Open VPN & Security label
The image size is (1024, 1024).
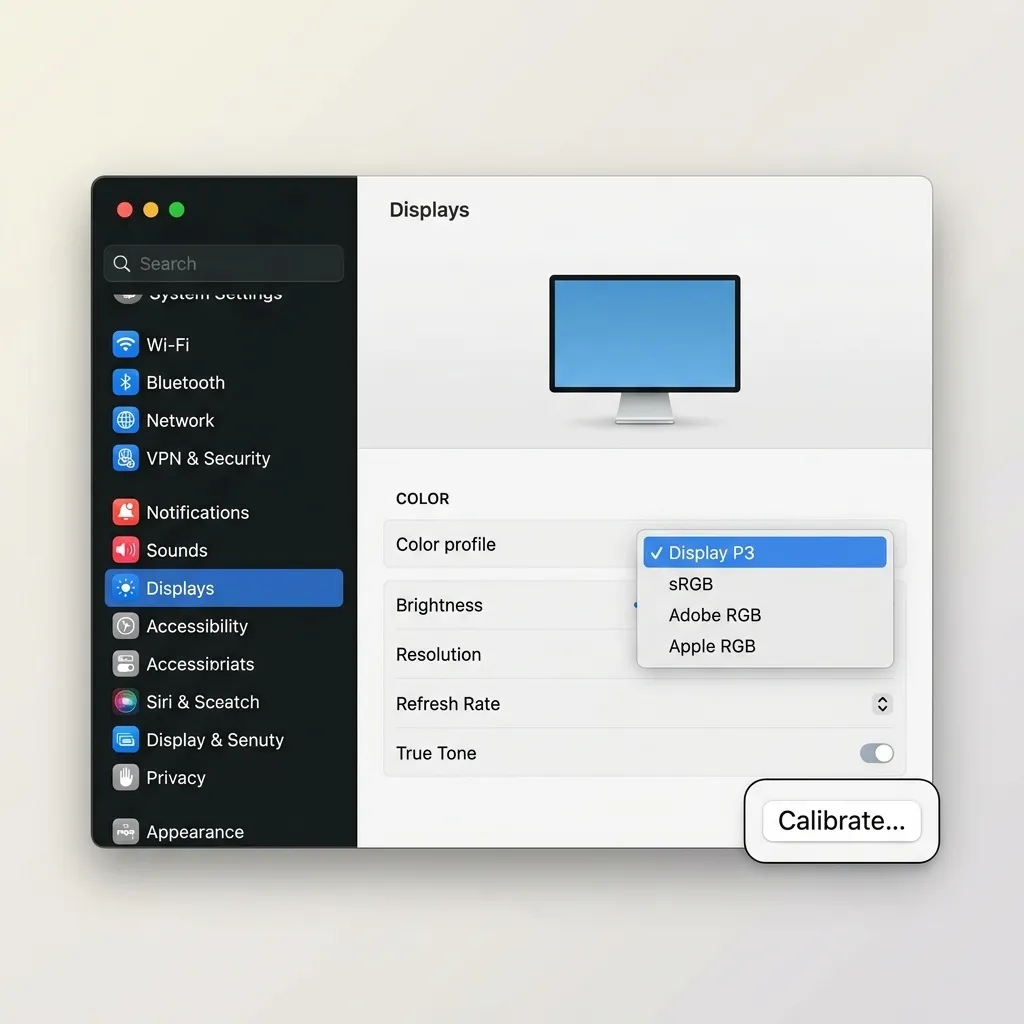click(208, 458)
